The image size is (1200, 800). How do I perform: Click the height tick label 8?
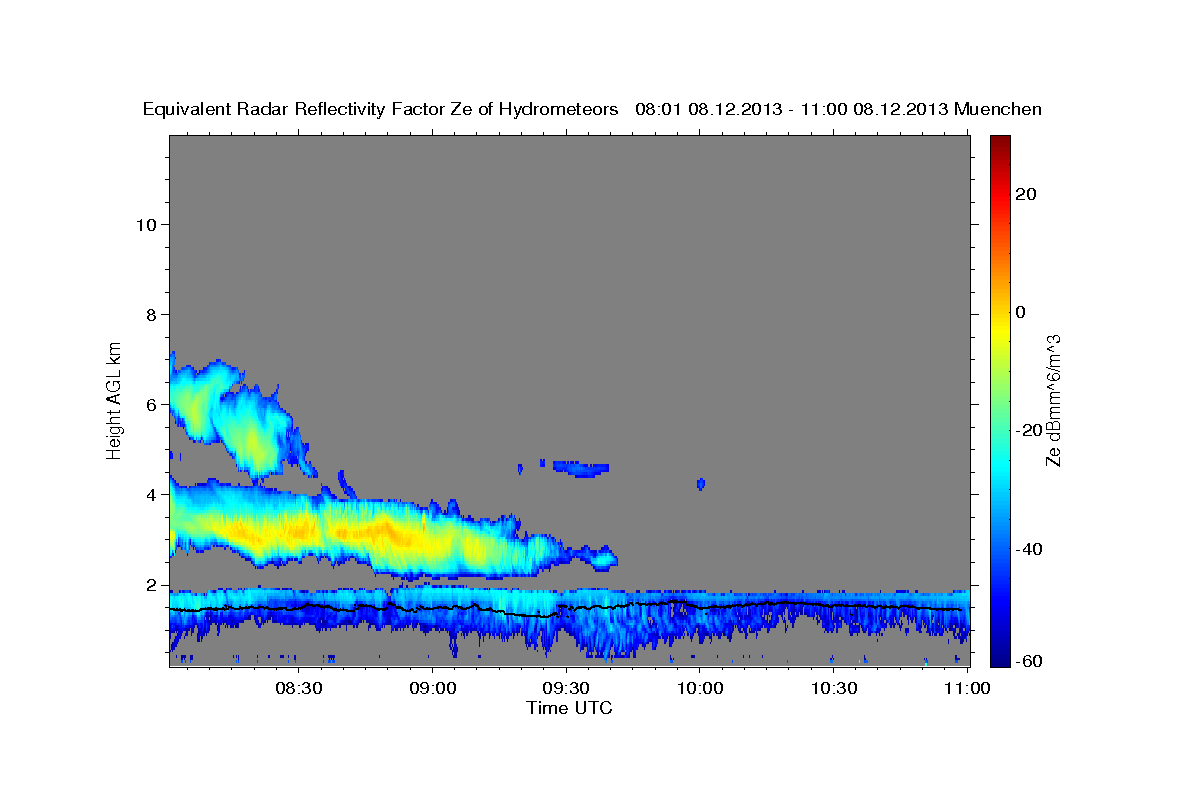point(151,314)
